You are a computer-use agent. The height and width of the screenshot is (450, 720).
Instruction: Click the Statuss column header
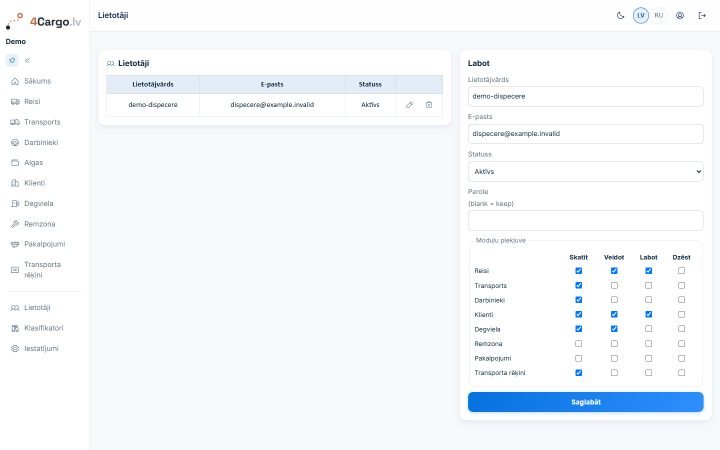click(x=370, y=84)
